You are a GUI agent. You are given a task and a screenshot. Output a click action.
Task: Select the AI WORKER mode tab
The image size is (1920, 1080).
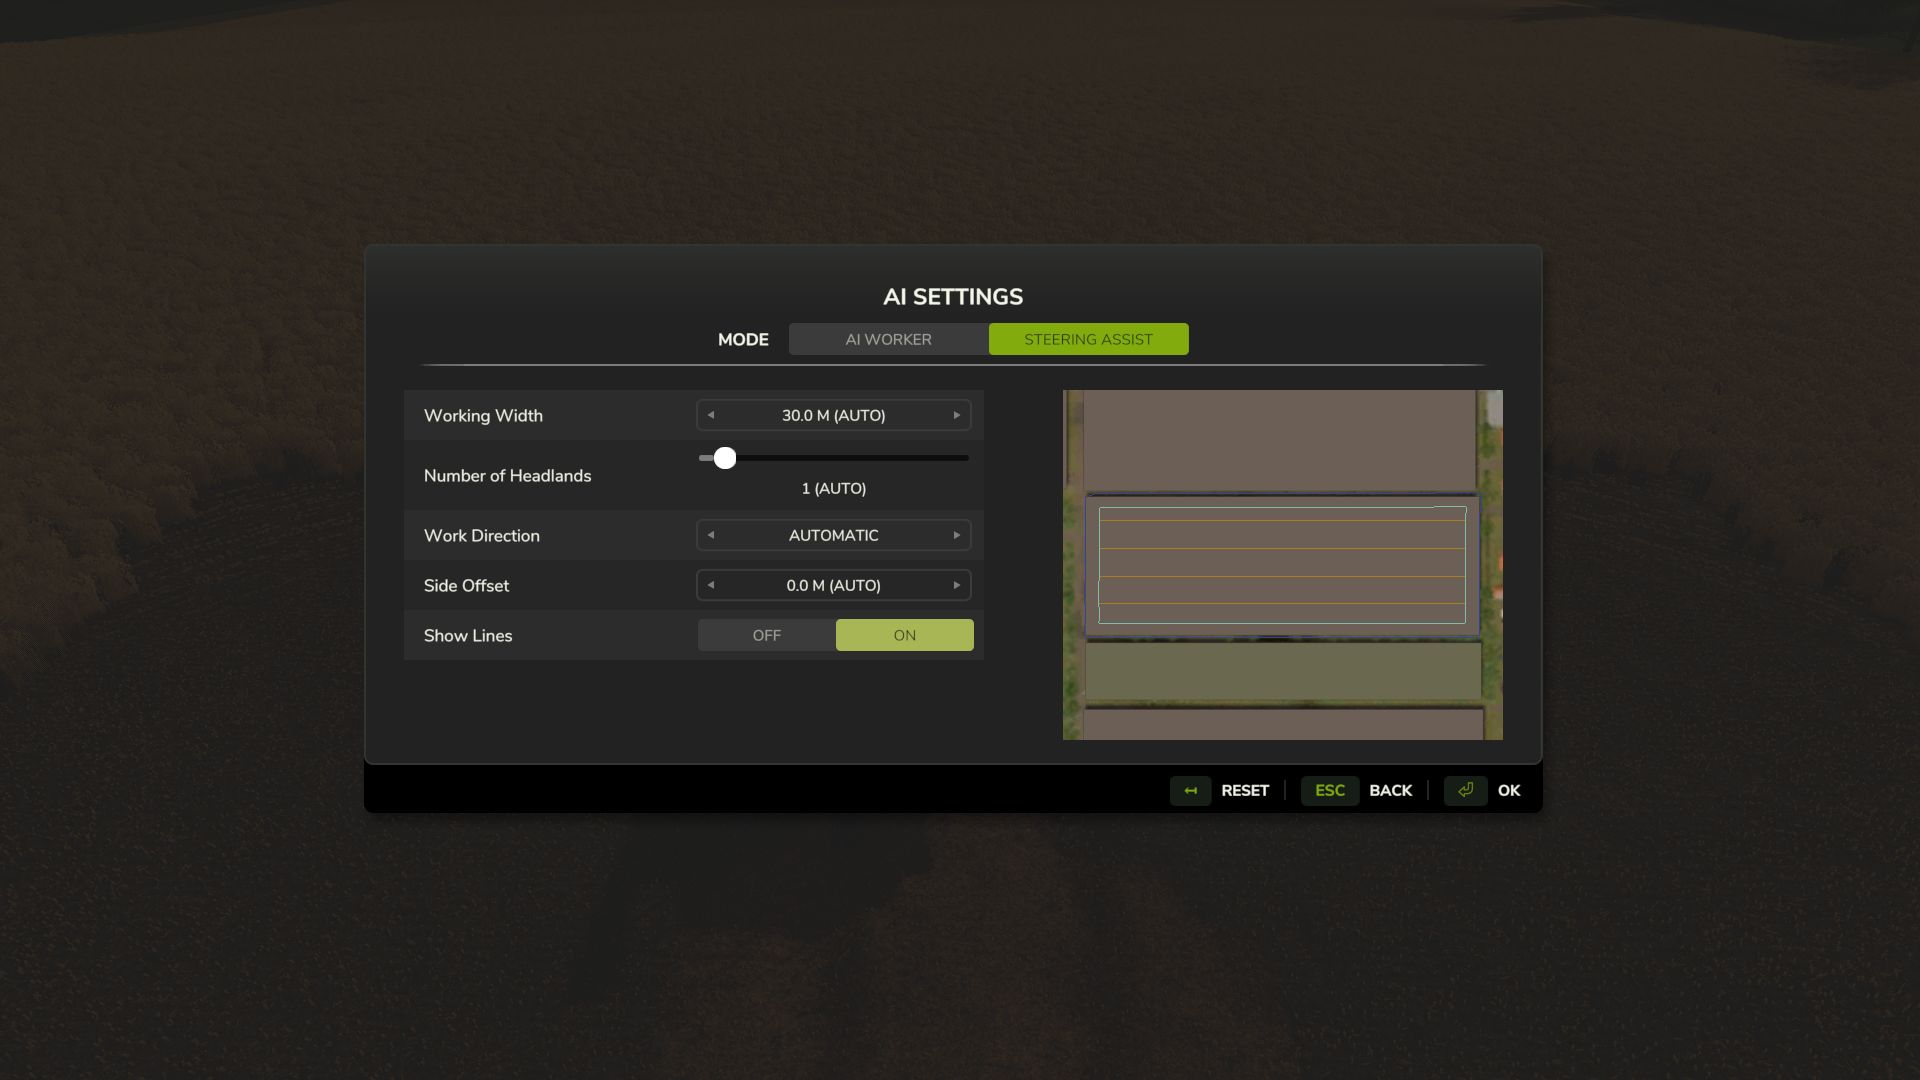point(887,338)
